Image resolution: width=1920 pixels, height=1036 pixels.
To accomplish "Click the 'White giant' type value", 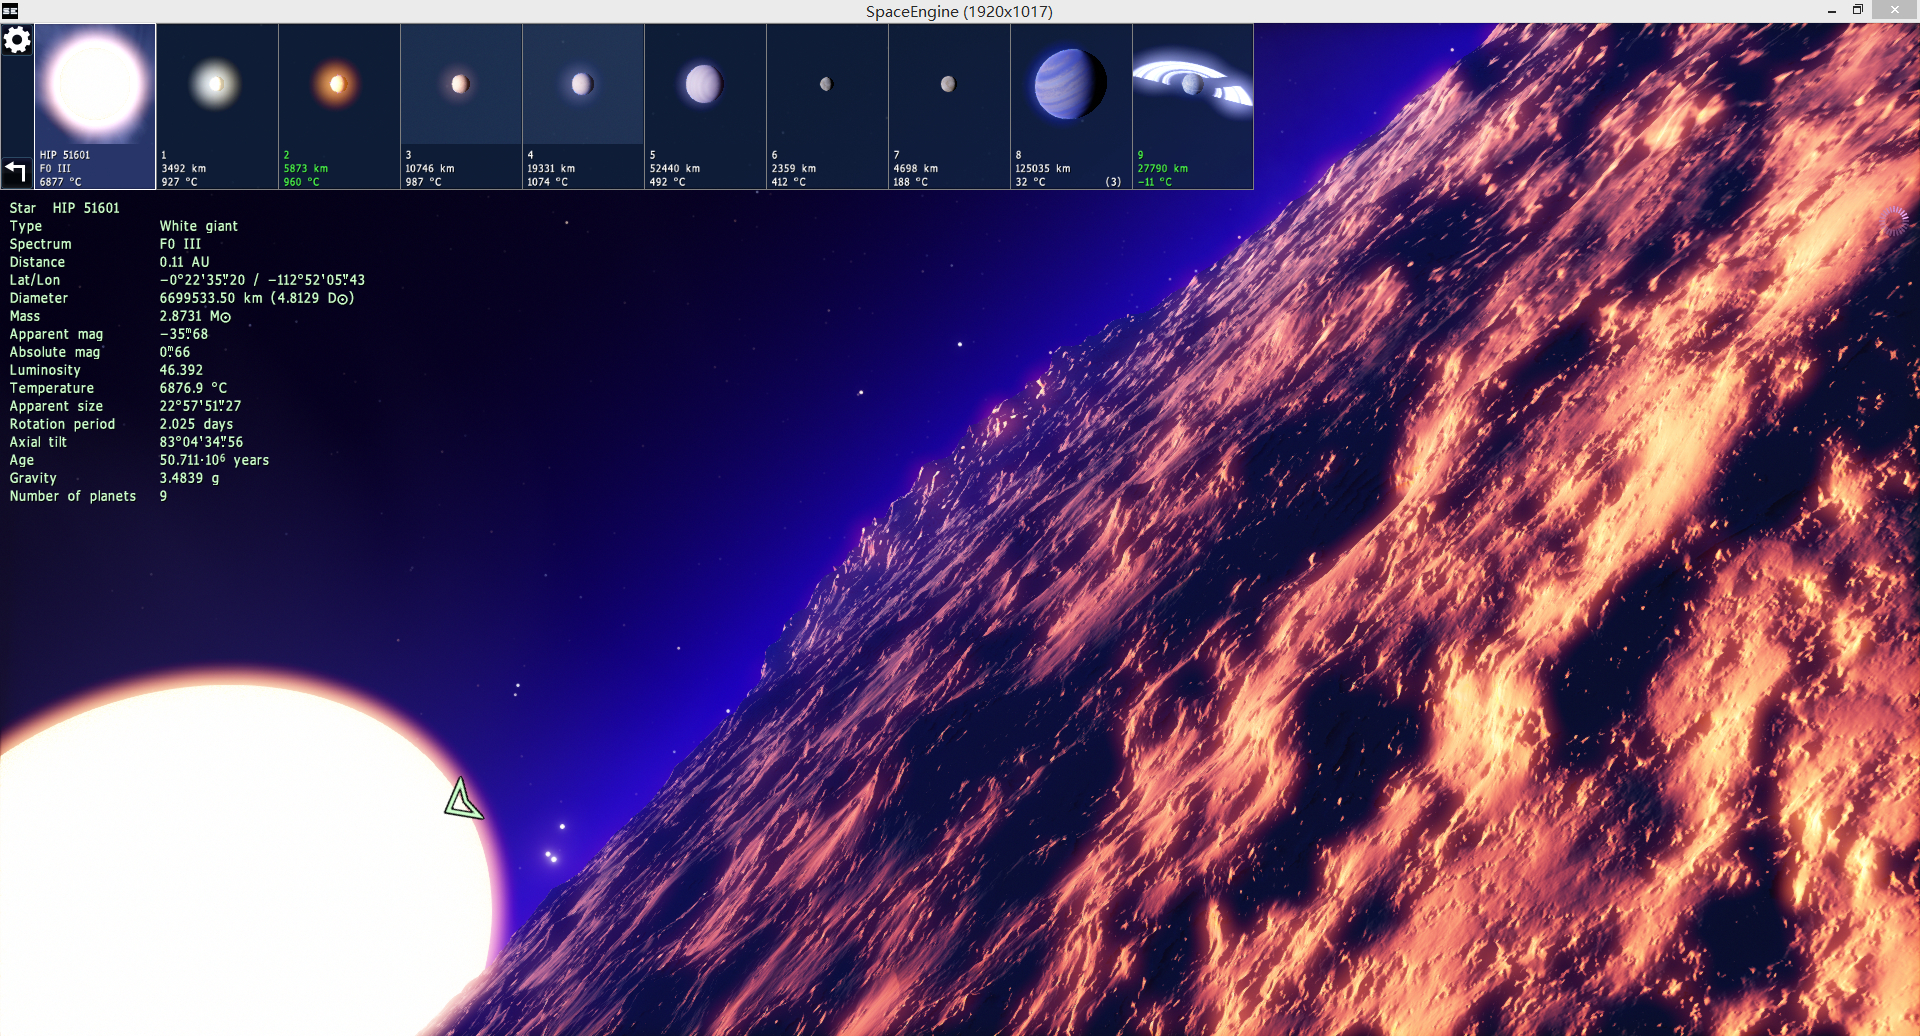I will [199, 226].
